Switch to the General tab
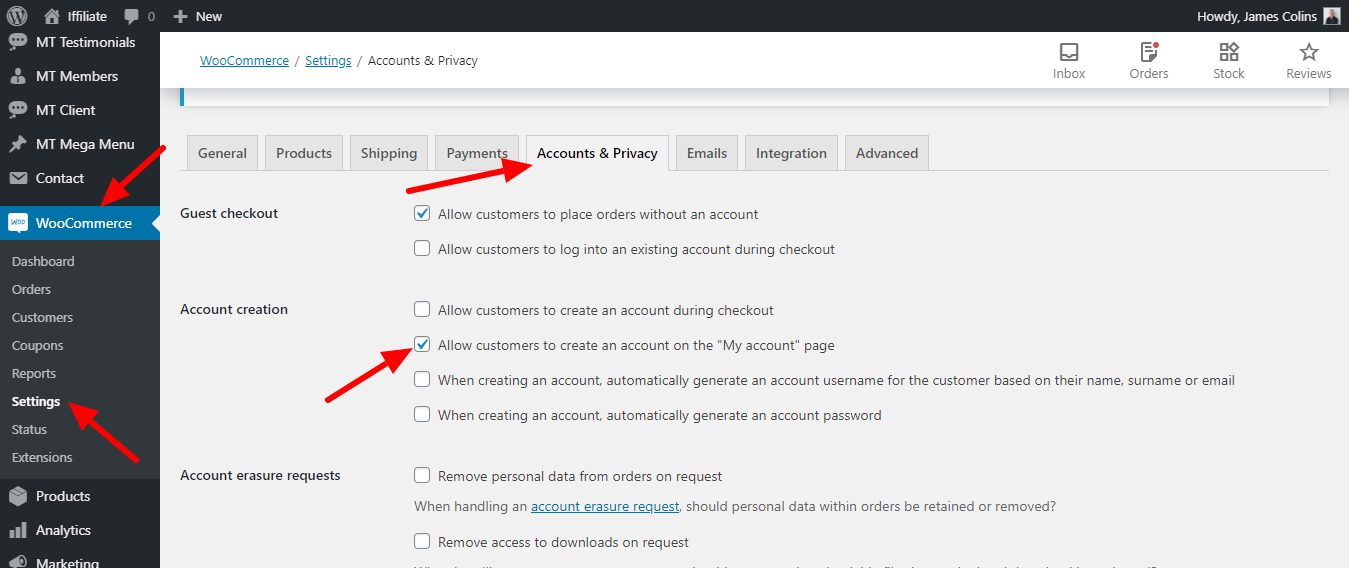The height and width of the screenshot is (568, 1349). point(222,153)
